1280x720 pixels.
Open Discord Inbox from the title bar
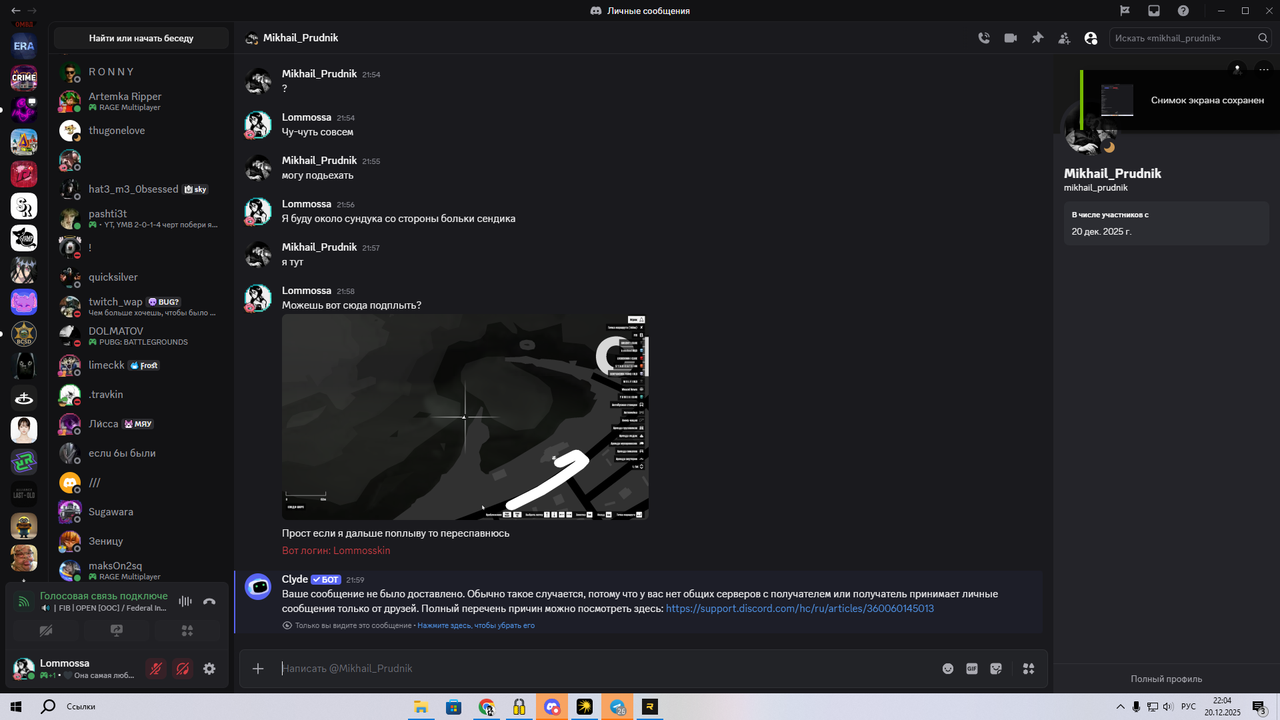coord(1153,10)
